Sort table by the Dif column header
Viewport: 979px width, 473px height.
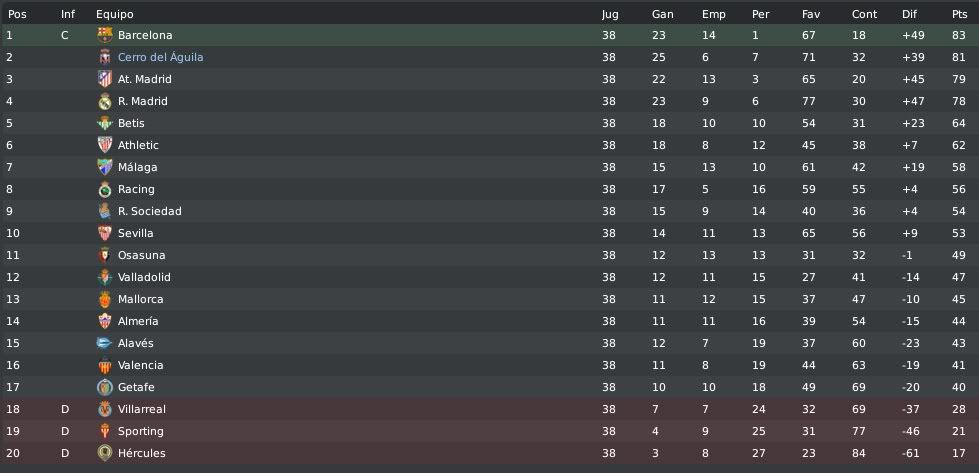pos(909,14)
